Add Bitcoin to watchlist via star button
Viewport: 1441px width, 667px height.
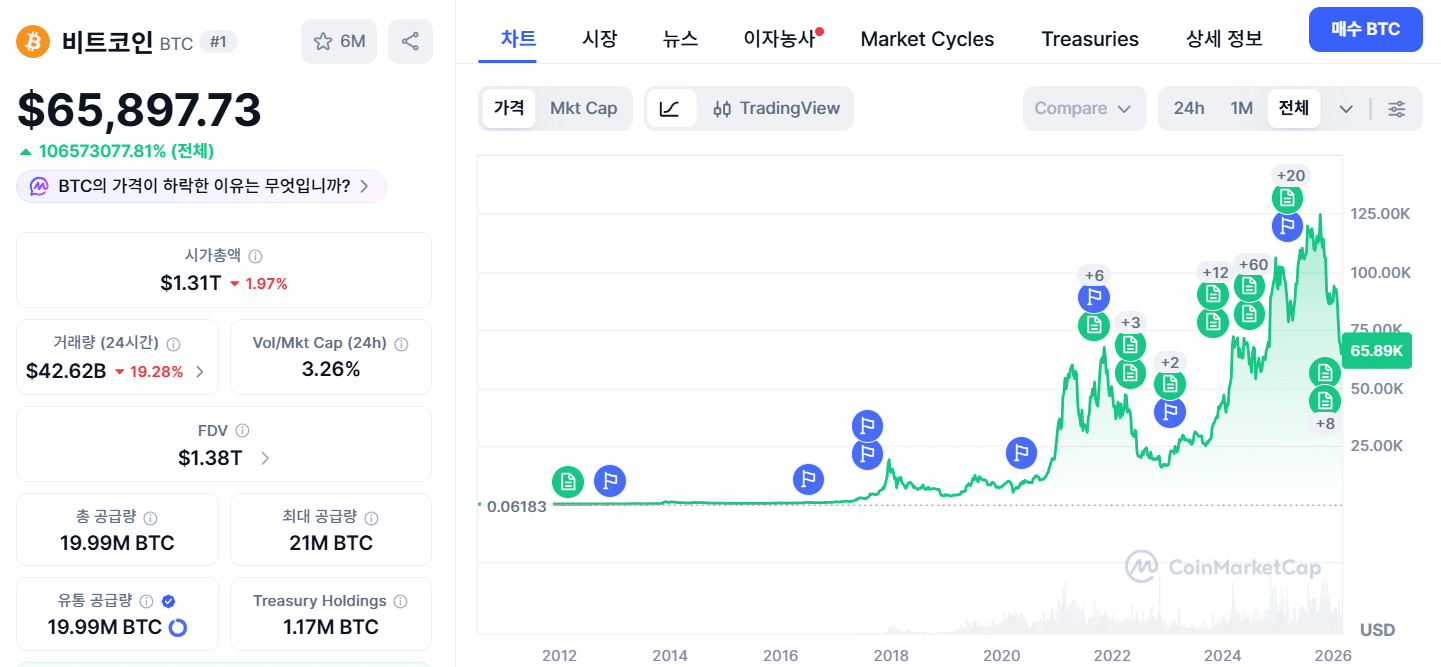coord(339,41)
